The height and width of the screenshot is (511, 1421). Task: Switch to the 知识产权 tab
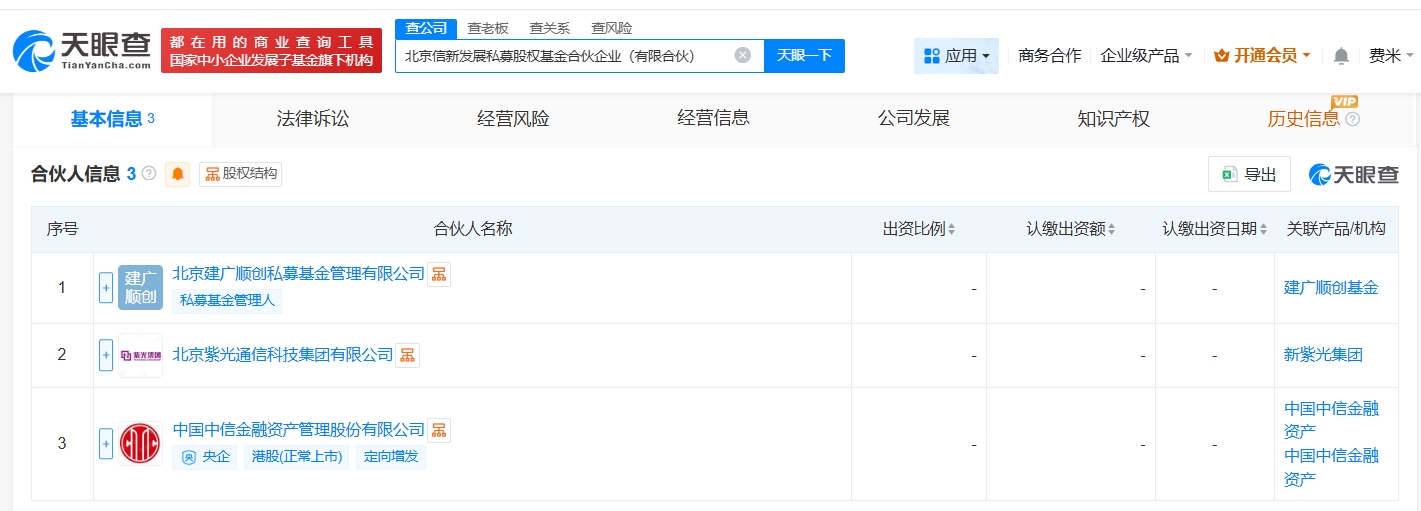click(x=1113, y=119)
